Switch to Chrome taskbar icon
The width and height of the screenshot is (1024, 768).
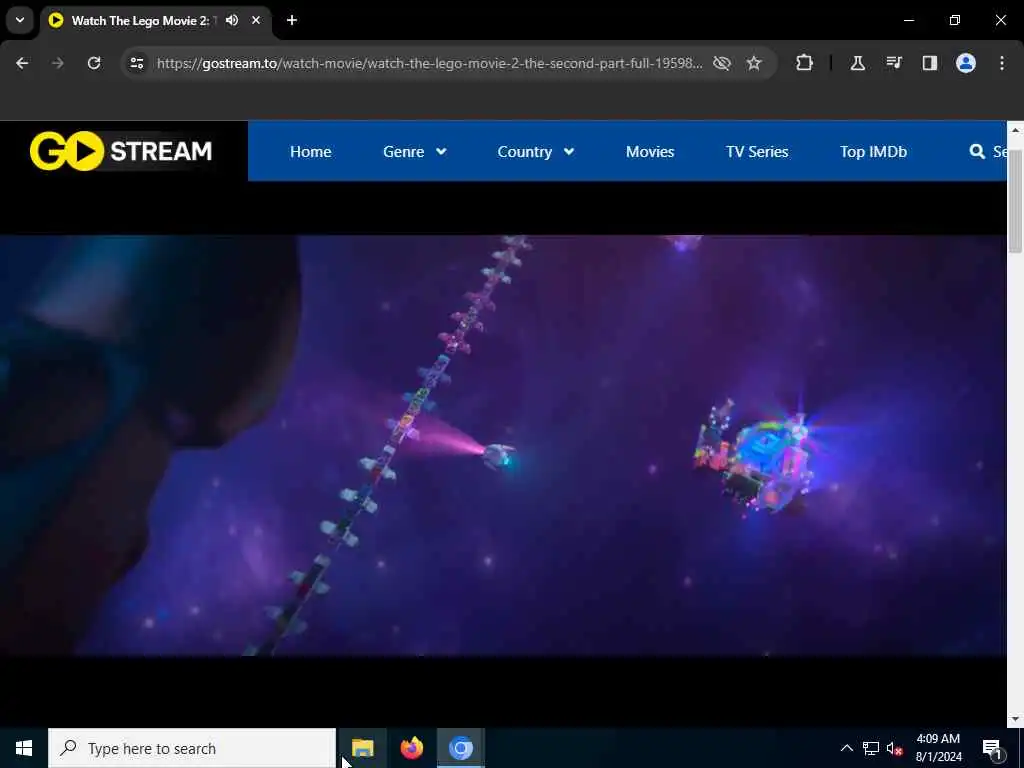(x=460, y=748)
